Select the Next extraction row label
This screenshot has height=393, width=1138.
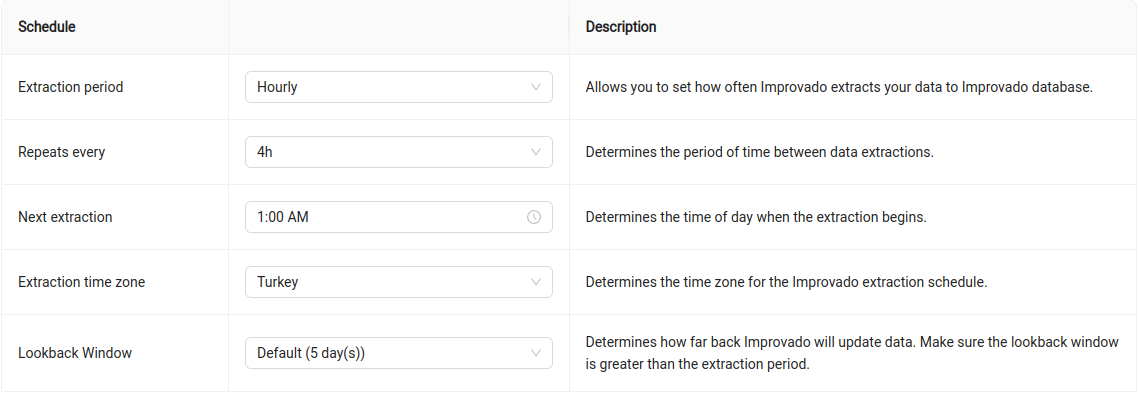65,217
